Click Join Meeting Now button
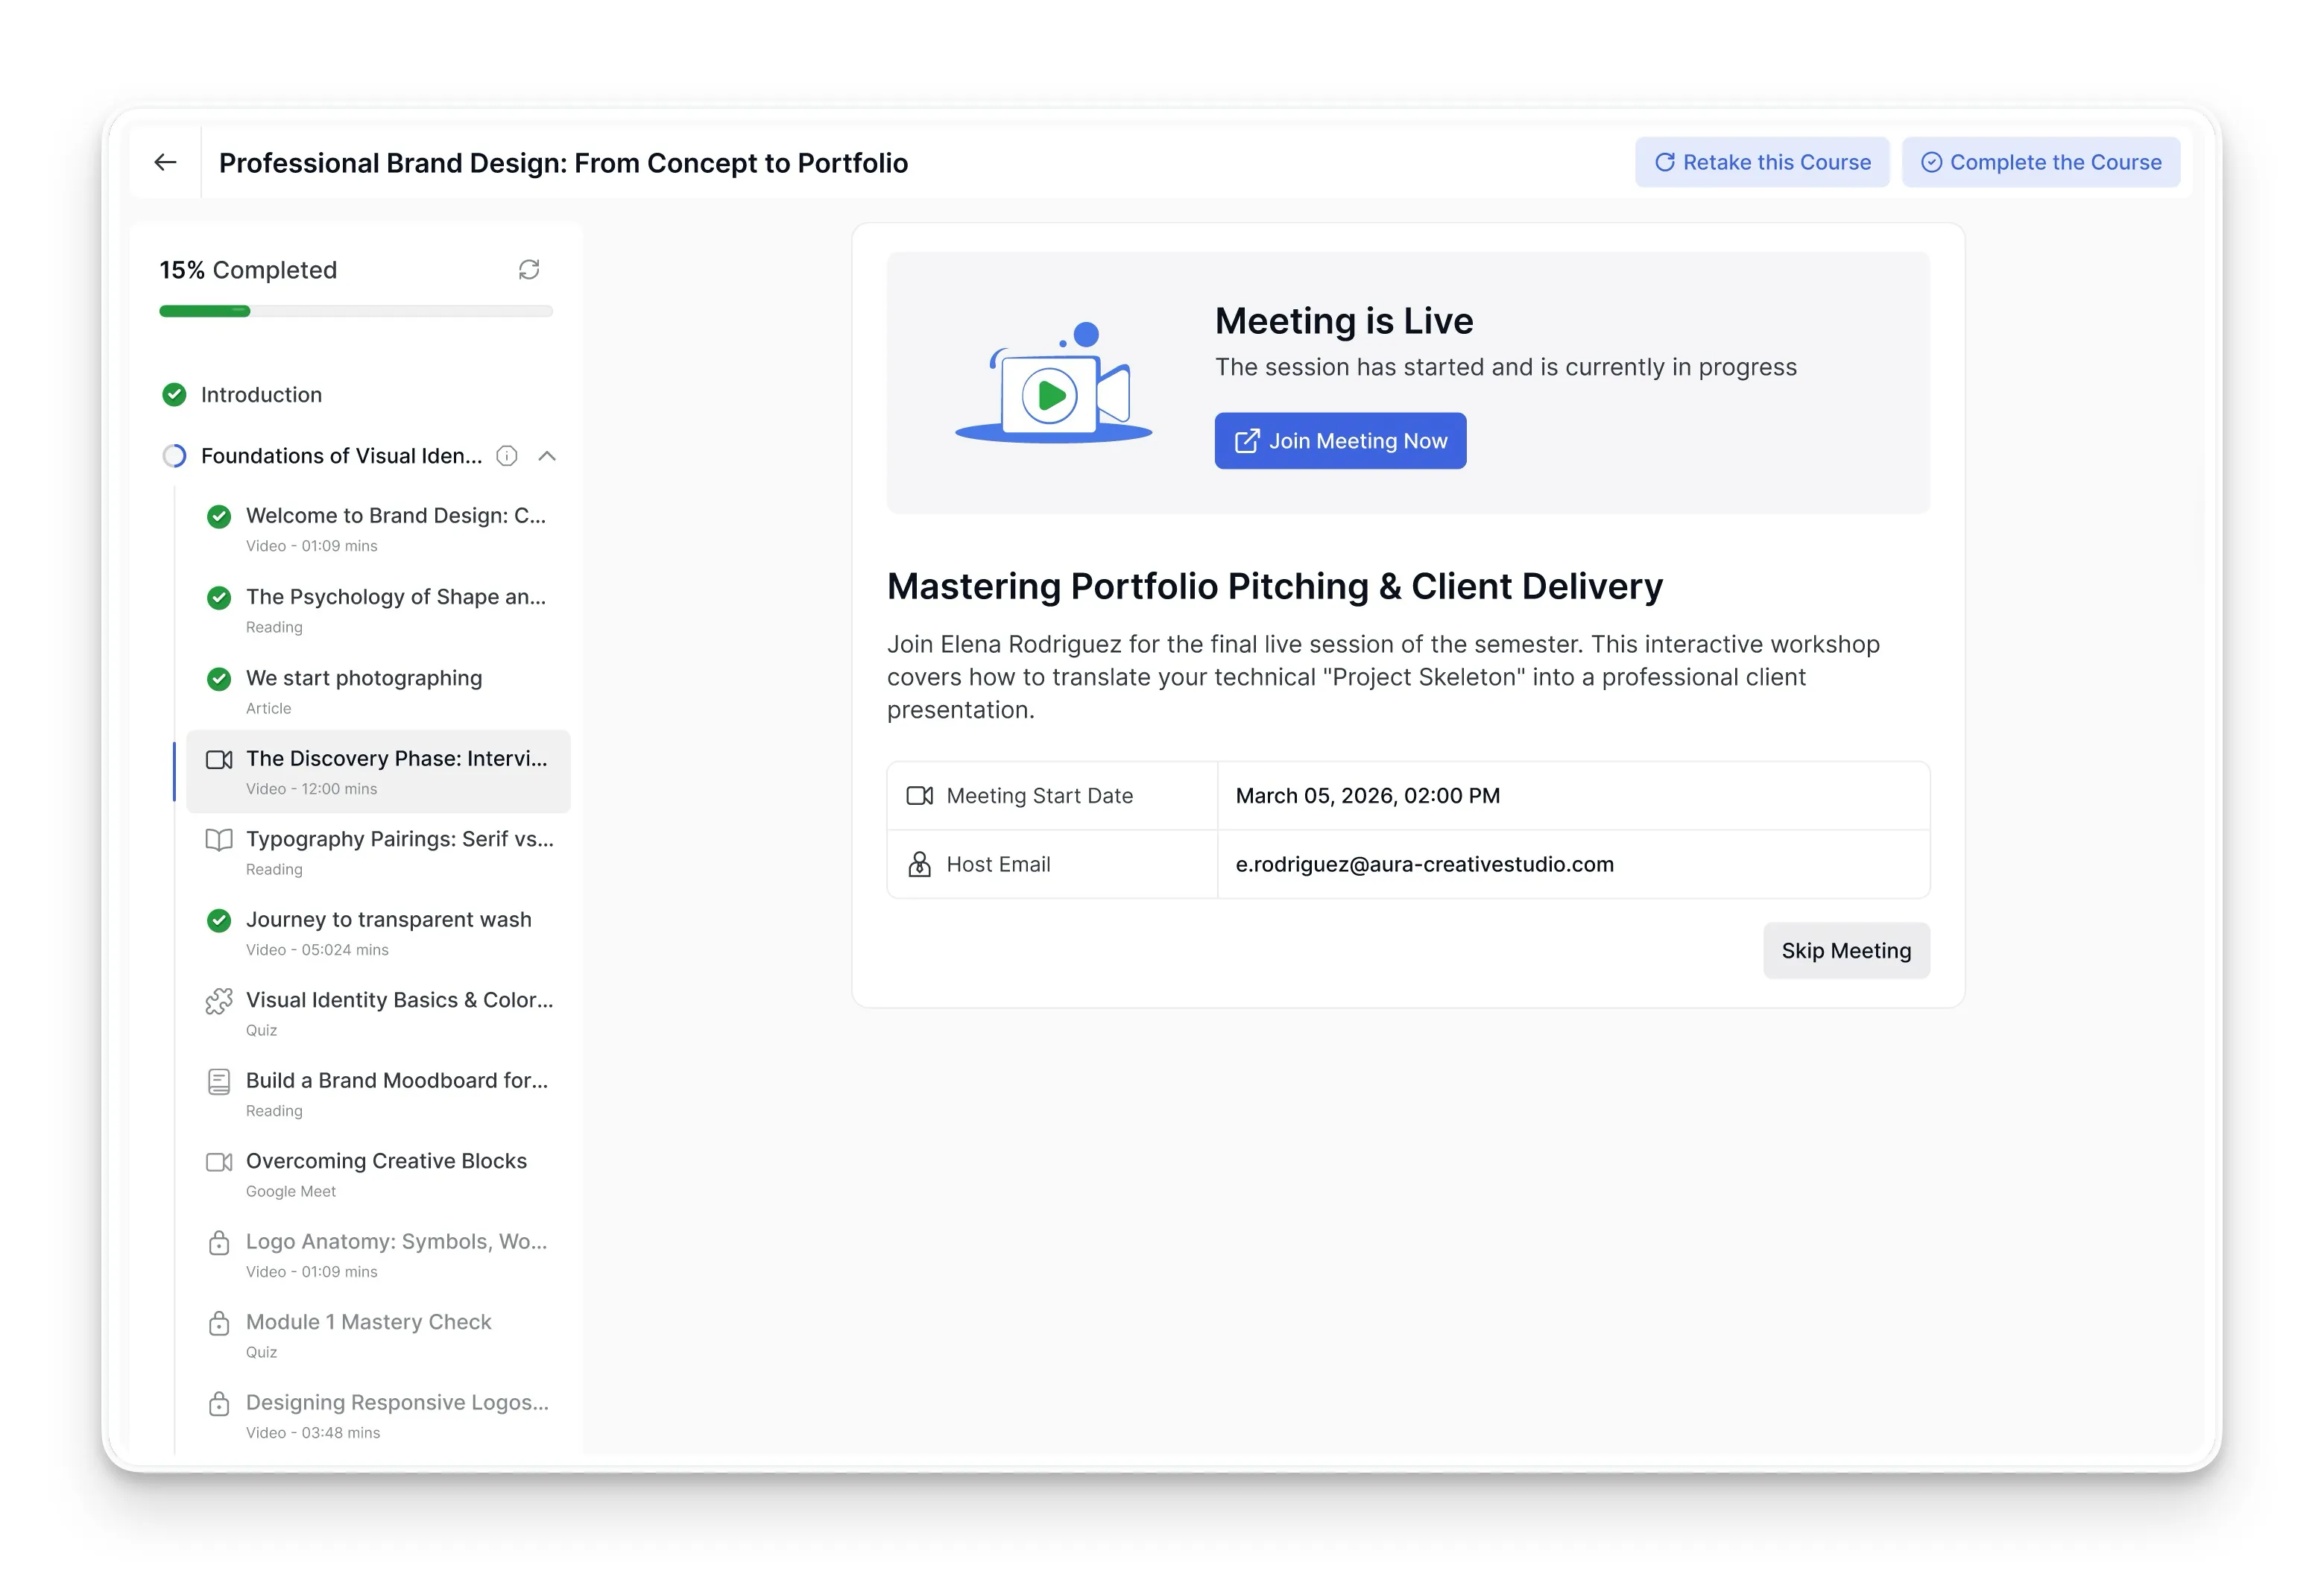This screenshot has height=1574, width=2324. point(1340,441)
